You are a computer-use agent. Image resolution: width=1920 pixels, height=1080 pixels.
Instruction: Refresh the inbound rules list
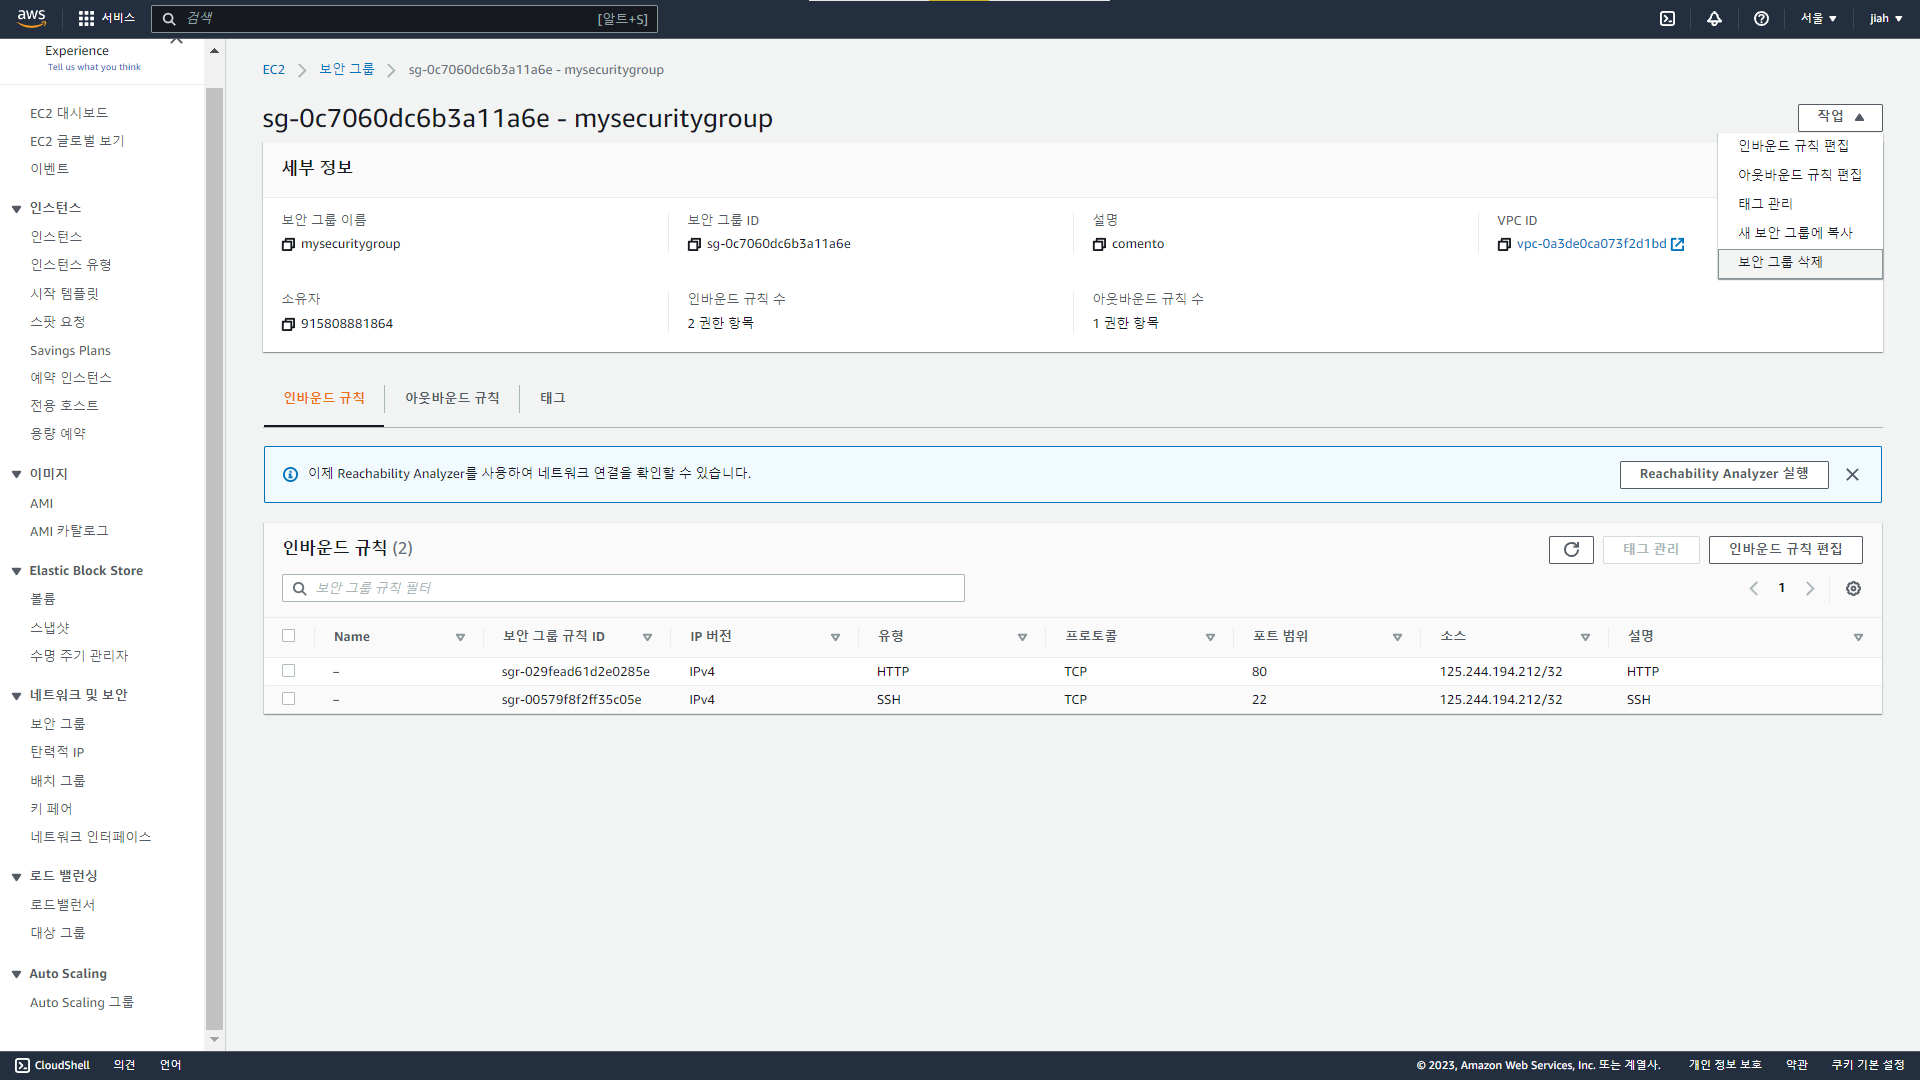pyautogui.click(x=1571, y=549)
